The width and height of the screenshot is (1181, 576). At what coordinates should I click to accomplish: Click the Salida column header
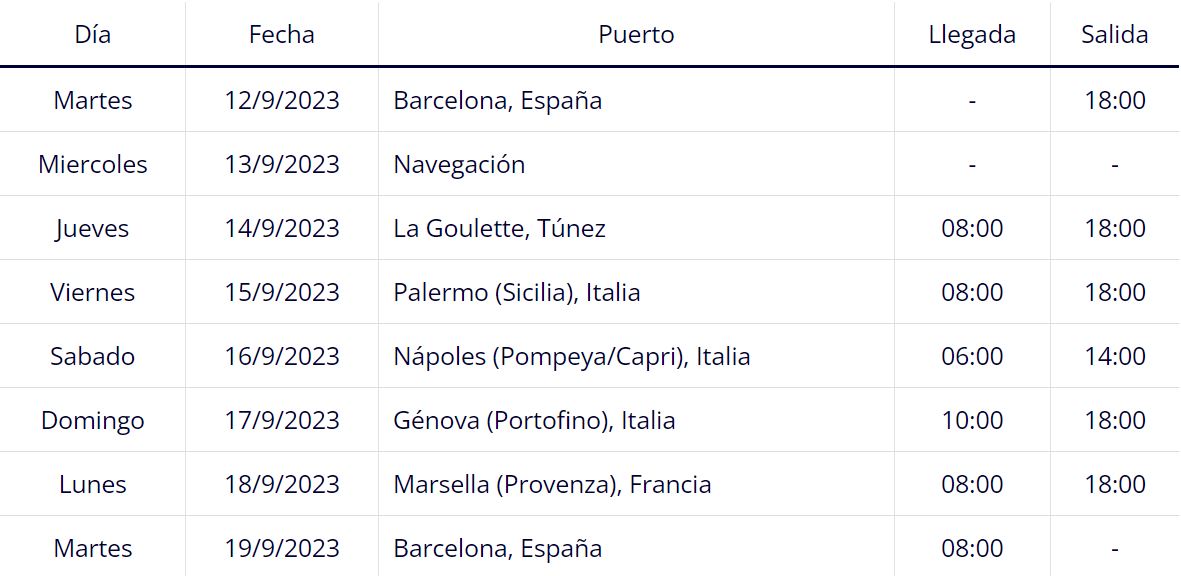(1115, 35)
